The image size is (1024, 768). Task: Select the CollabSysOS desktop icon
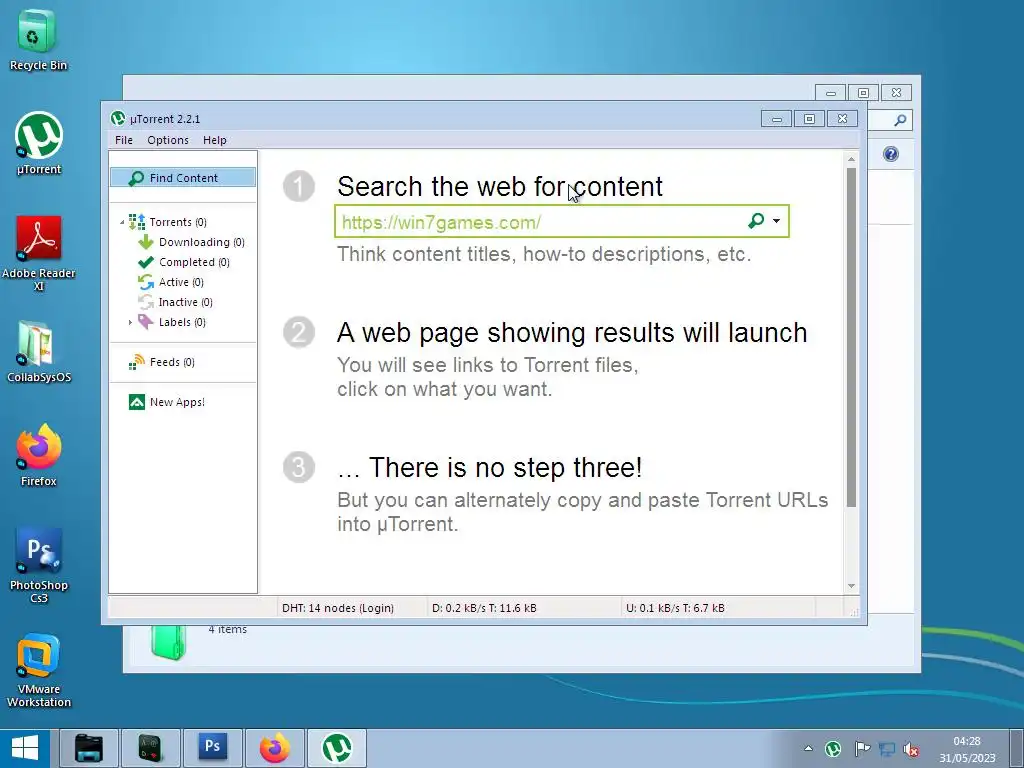(x=39, y=351)
